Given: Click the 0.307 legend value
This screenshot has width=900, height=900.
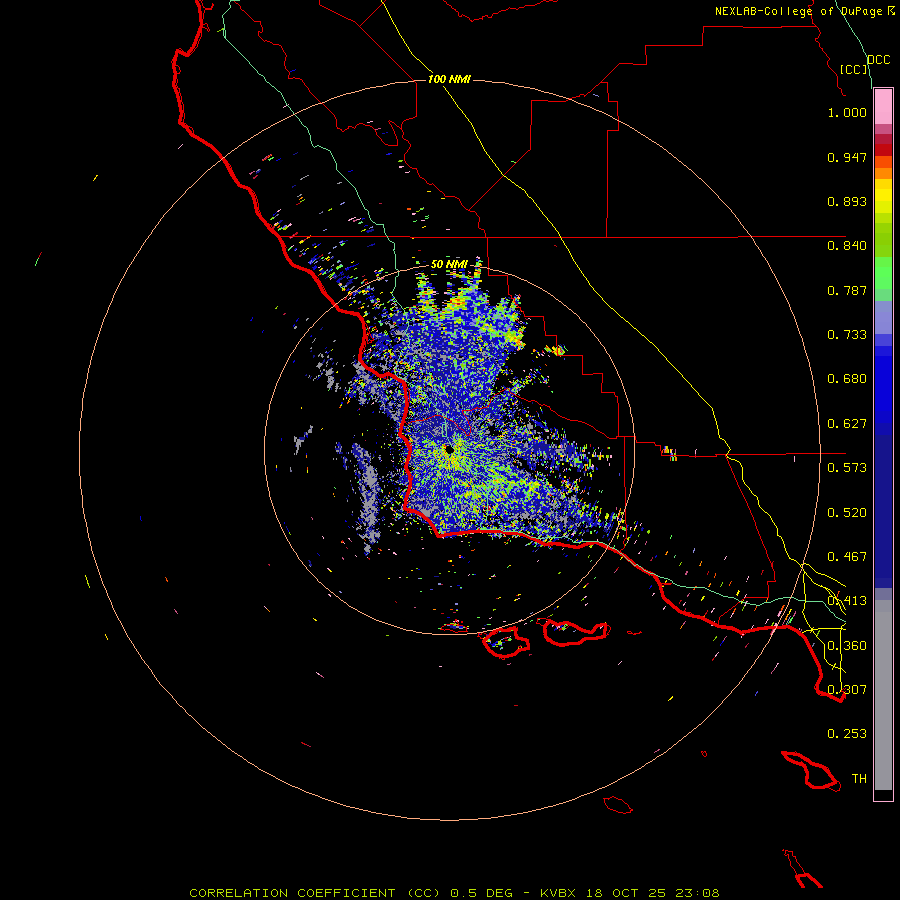Looking at the screenshot, I should (x=847, y=689).
